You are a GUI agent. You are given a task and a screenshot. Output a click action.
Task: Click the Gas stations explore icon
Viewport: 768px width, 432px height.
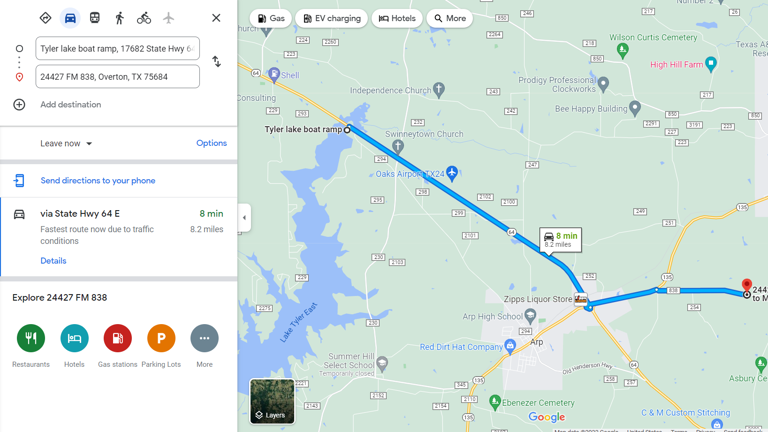(x=118, y=338)
